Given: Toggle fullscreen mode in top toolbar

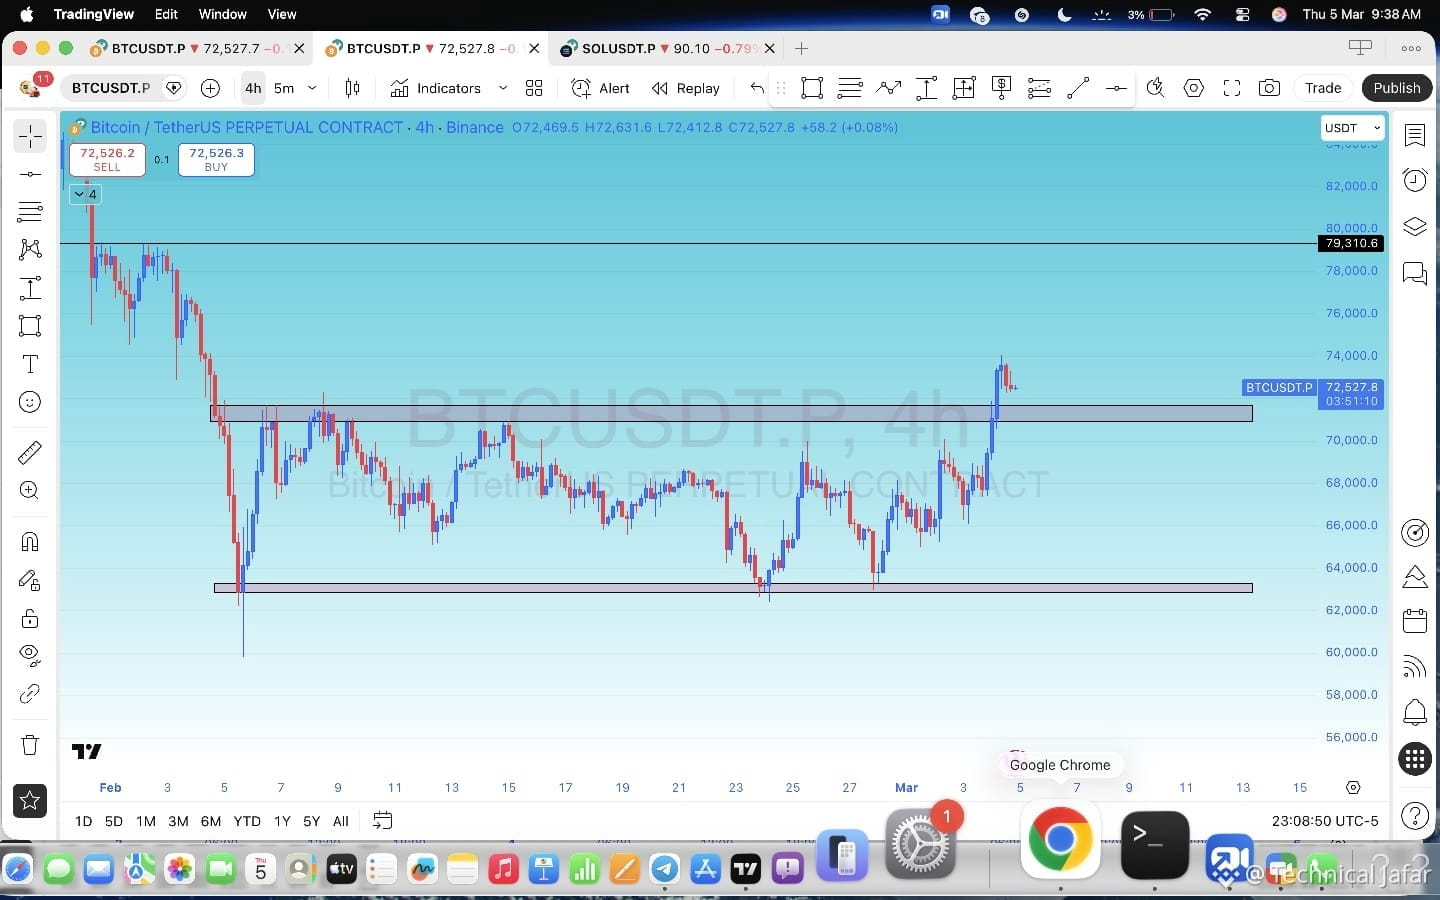Looking at the screenshot, I should (1232, 88).
